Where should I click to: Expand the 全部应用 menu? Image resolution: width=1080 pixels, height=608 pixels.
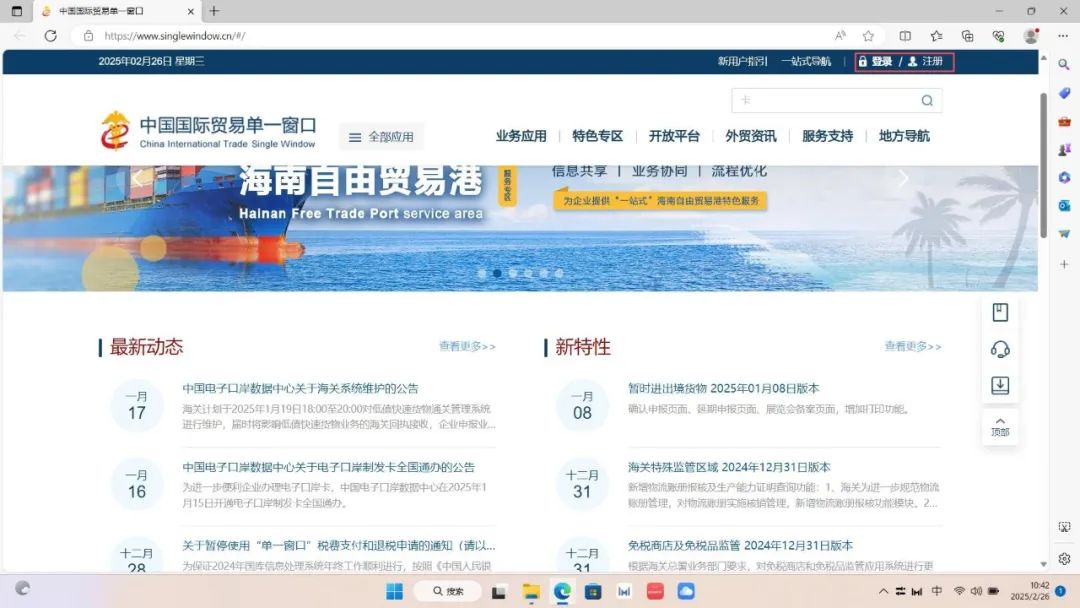[381, 137]
